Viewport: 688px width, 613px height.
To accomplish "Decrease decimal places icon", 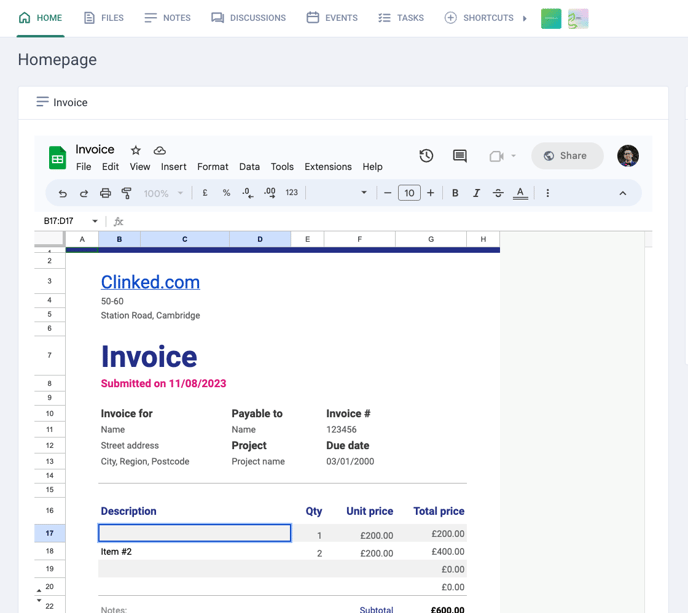I will [x=247, y=193].
